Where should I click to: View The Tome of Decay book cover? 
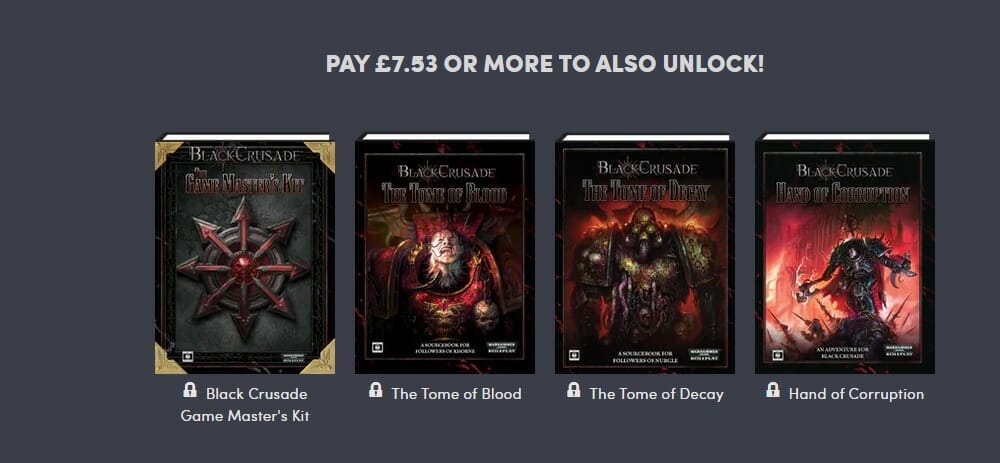(x=645, y=254)
